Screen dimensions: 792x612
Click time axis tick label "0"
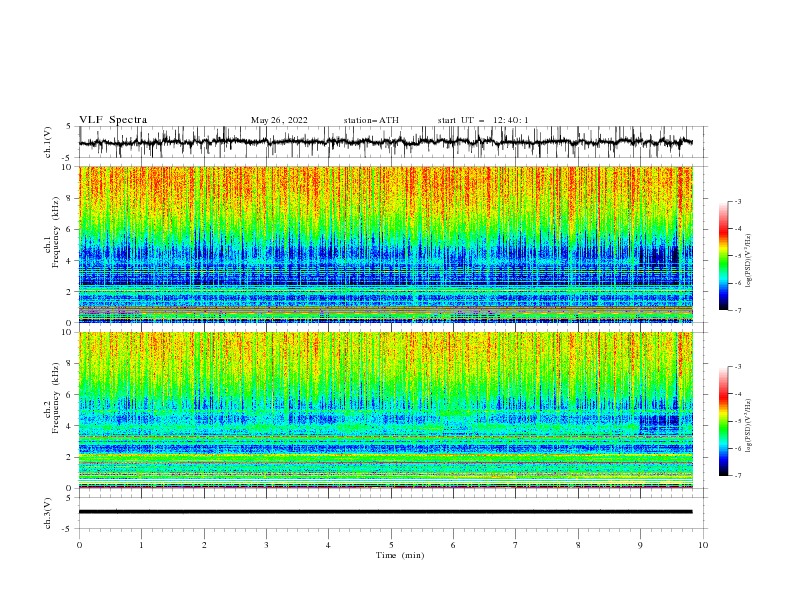click(79, 545)
